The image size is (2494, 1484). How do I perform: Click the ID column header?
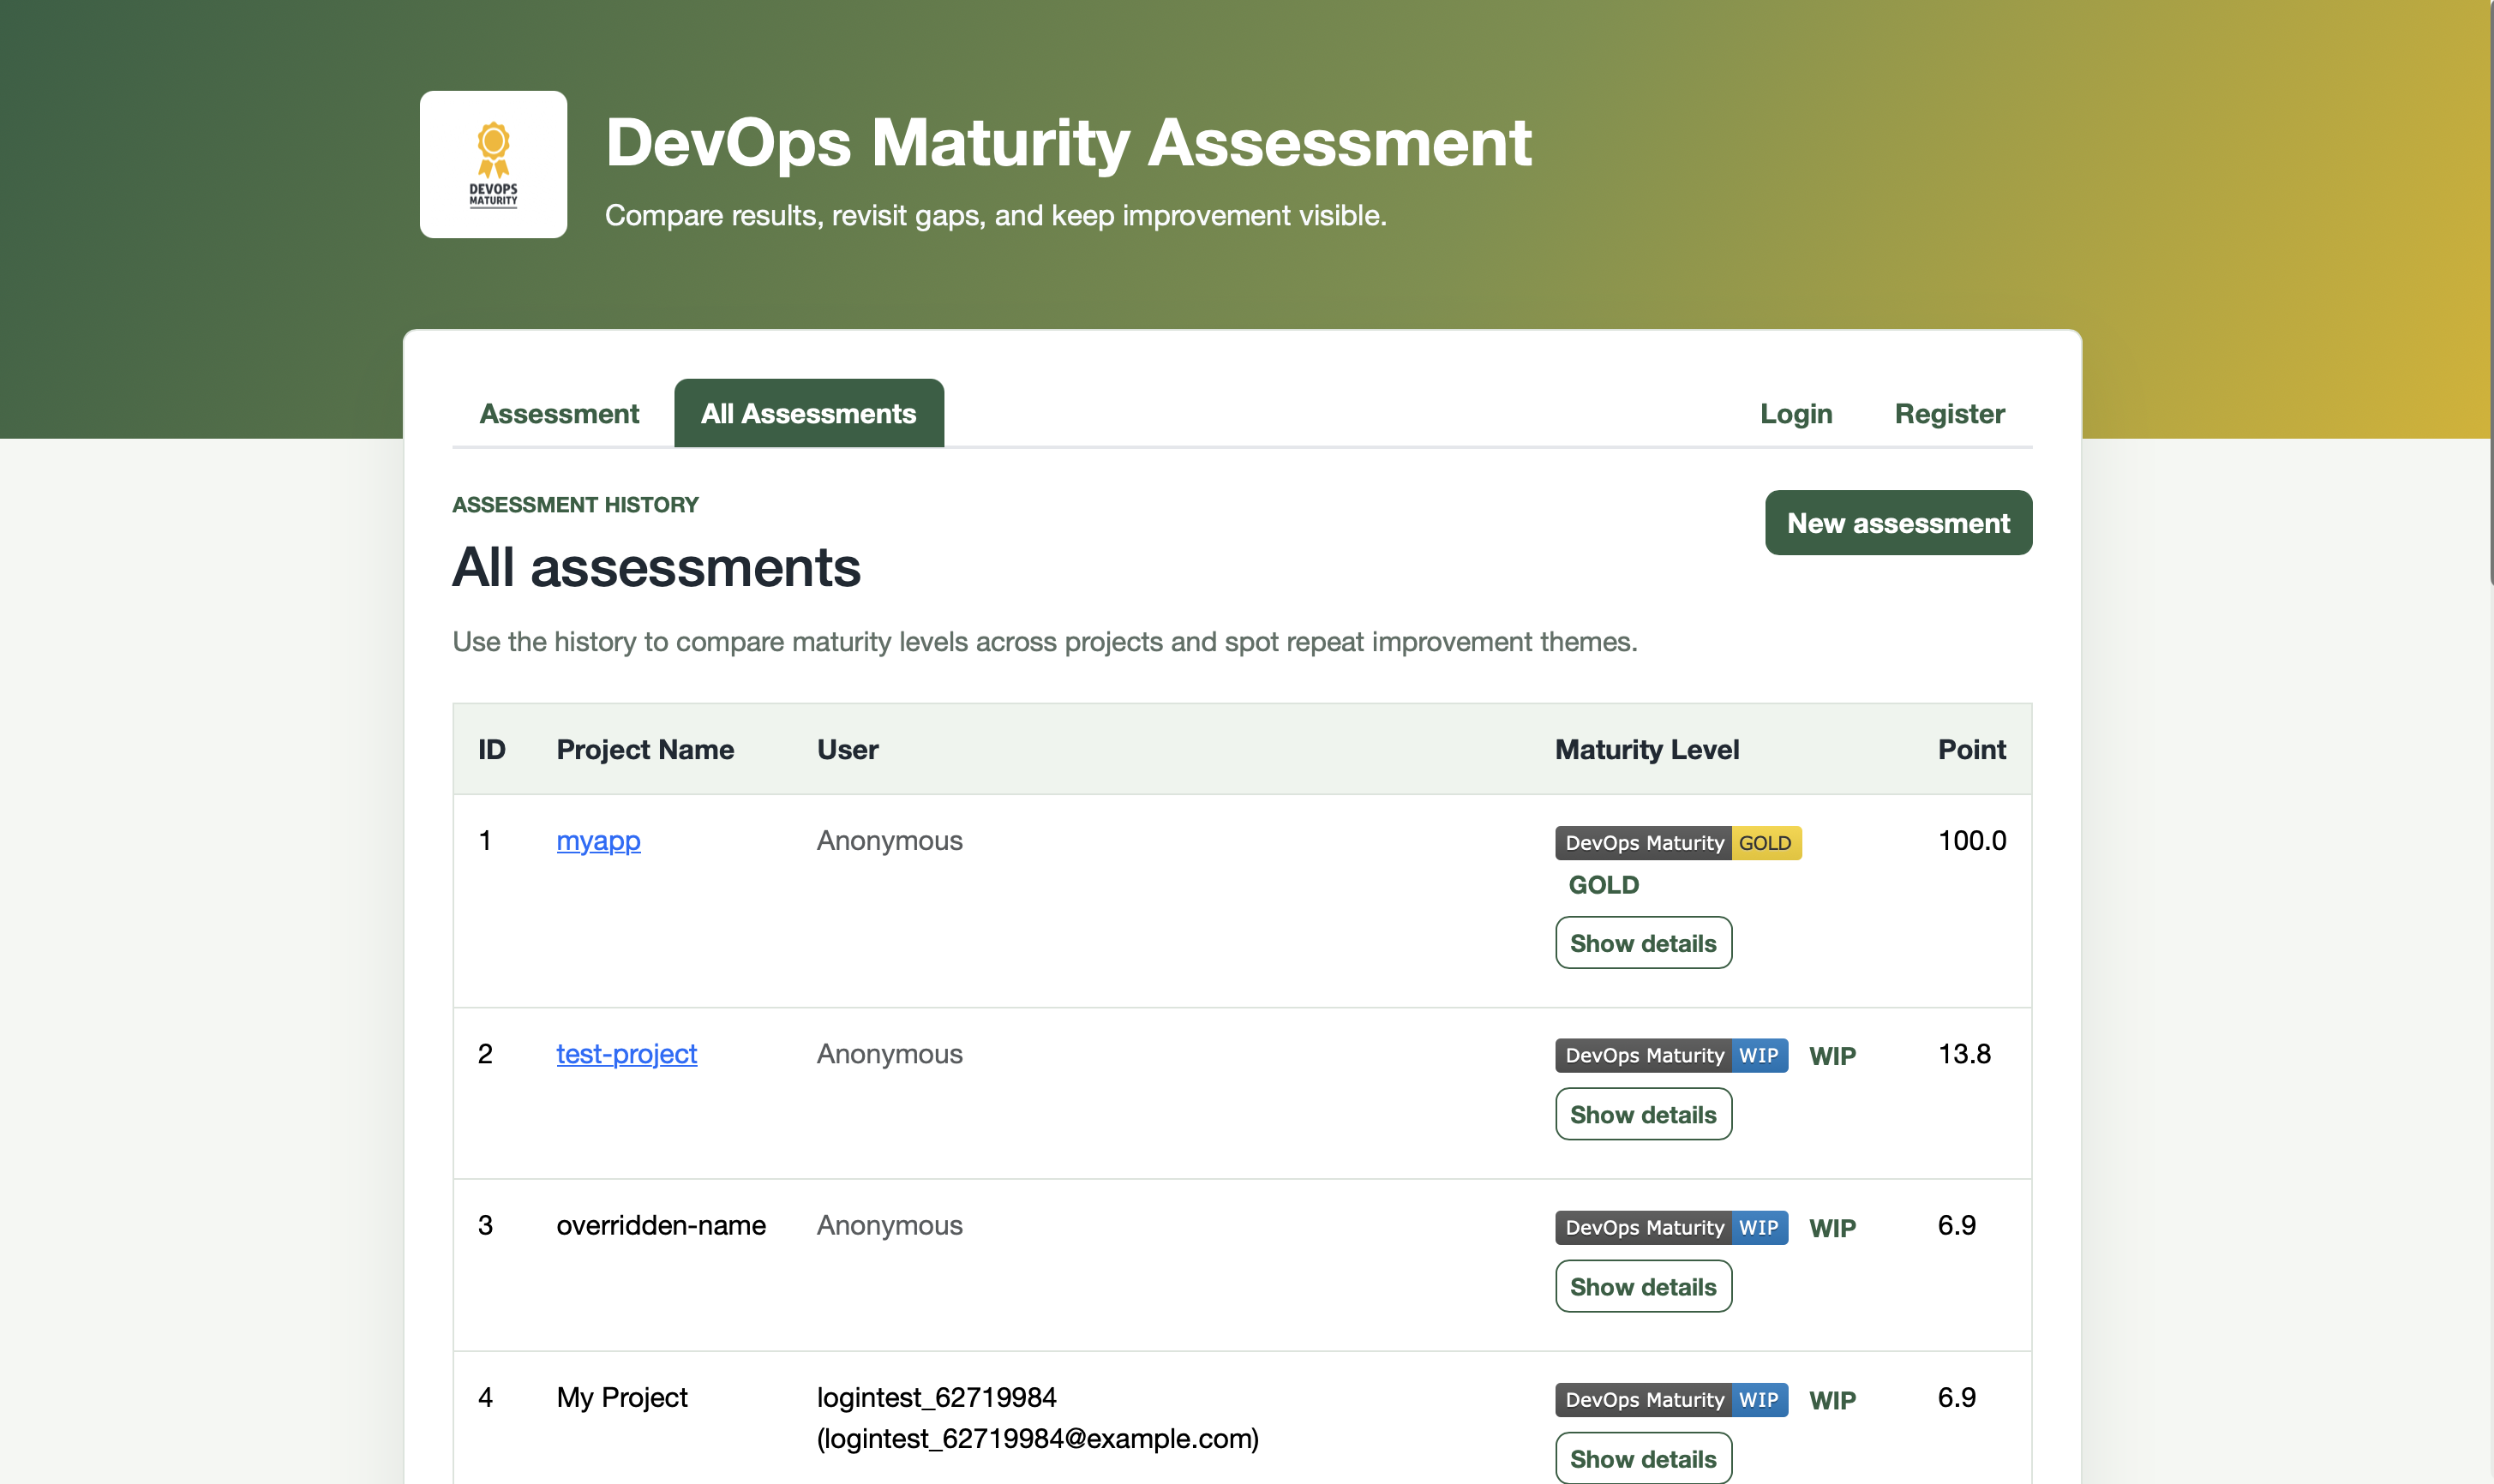point(491,749)
